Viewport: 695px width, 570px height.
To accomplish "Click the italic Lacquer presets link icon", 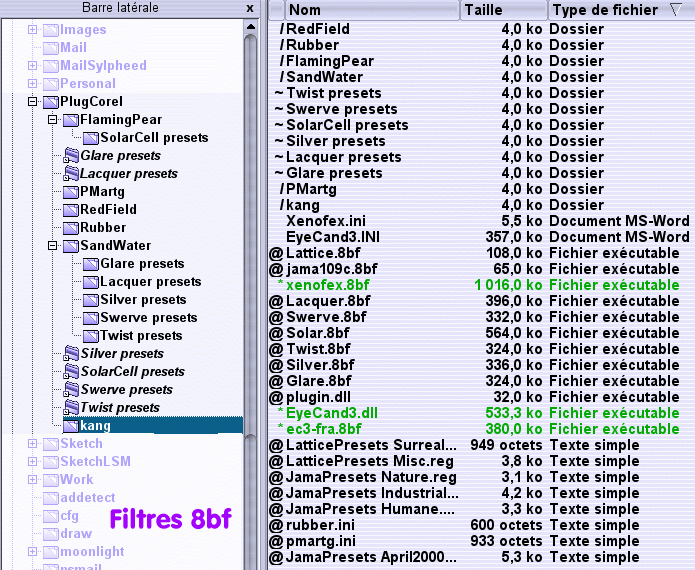I will pyautogui.click(x=71, y=174).
